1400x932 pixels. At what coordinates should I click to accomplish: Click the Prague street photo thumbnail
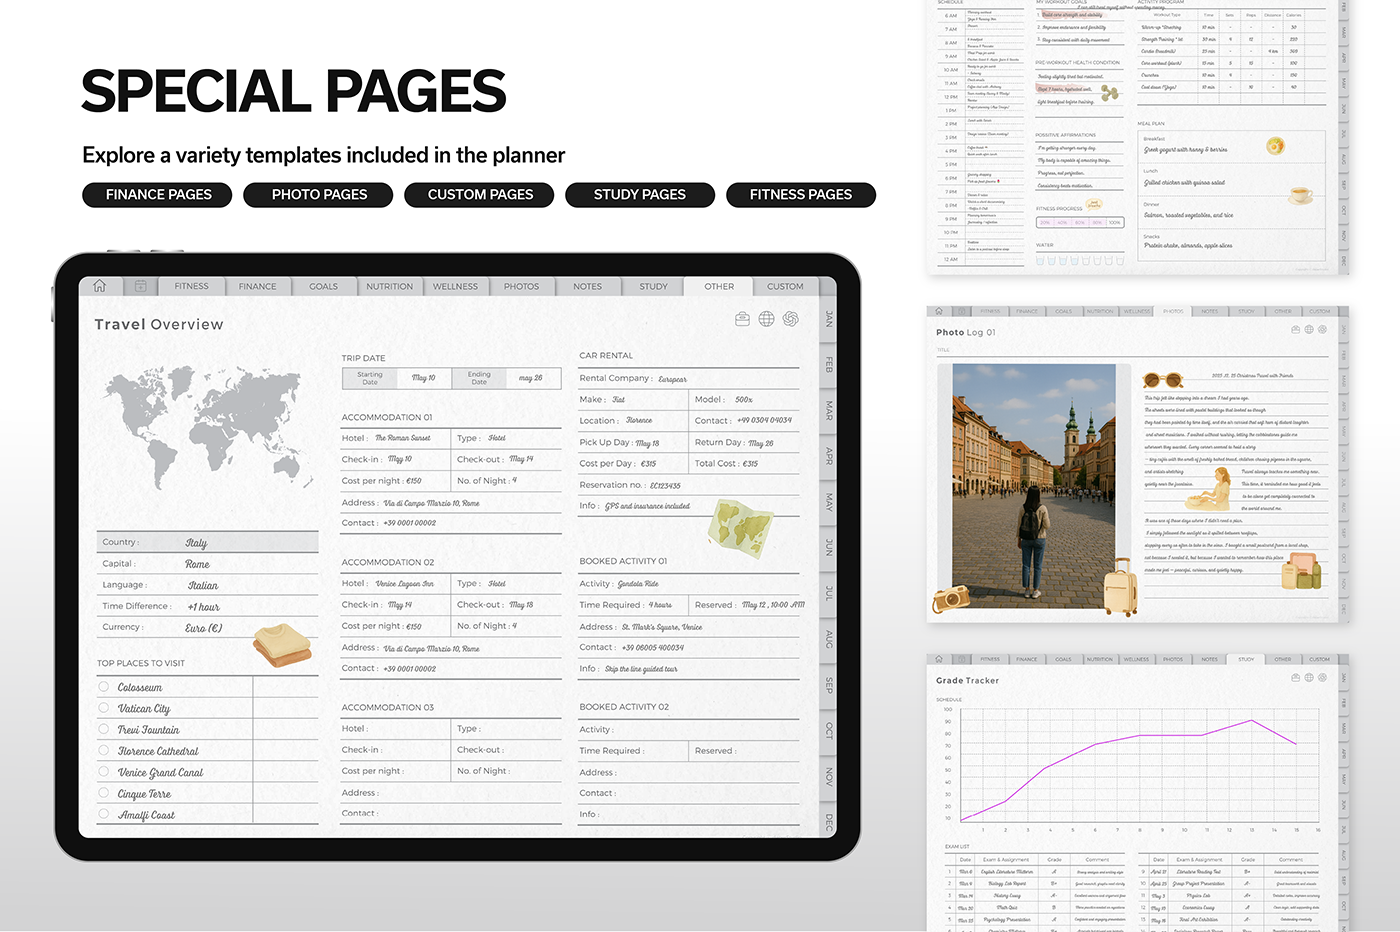coord(1033,487)
